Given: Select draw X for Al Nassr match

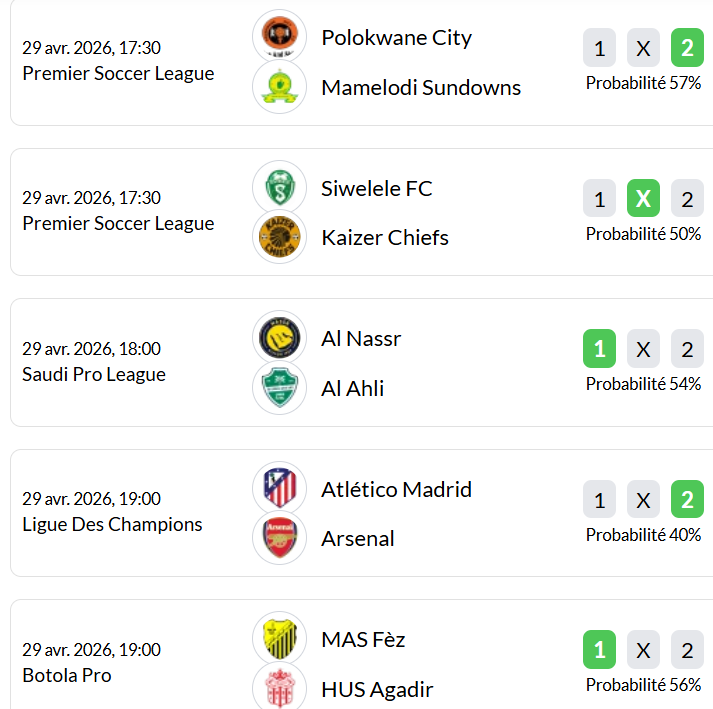Looking at the screenshot, I should click(x=643, y=349).
